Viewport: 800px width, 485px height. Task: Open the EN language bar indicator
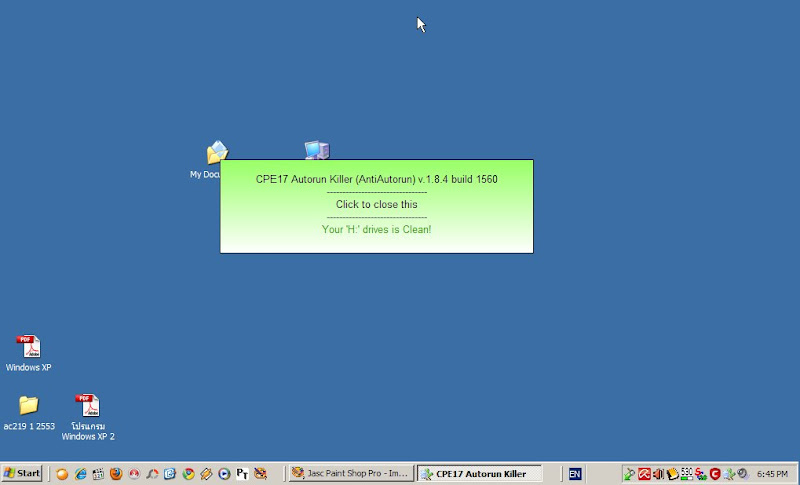(574, 474)
